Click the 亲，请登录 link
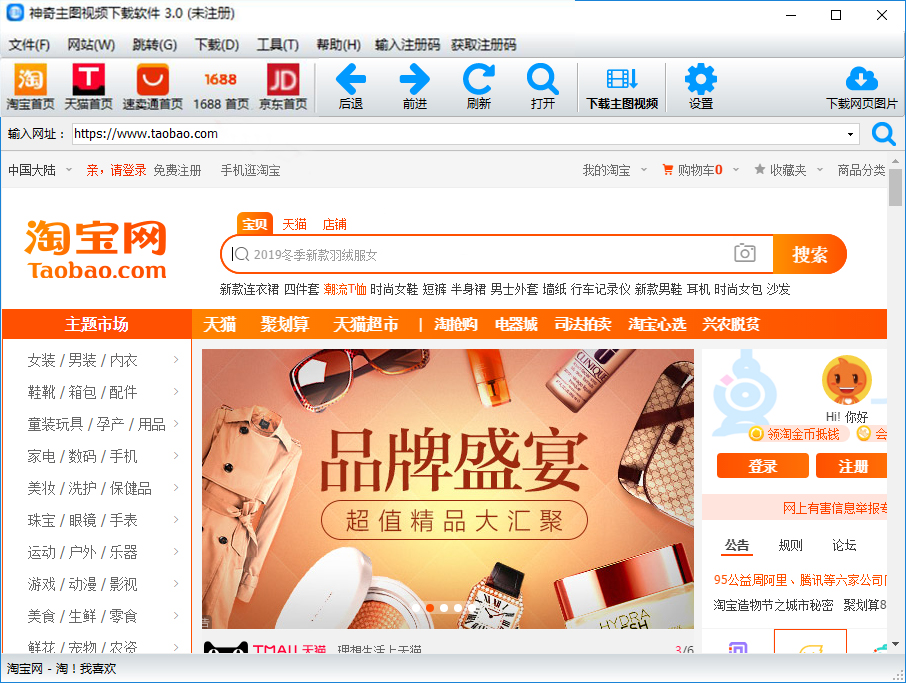 pyautogui.click(x=116, y=170)
